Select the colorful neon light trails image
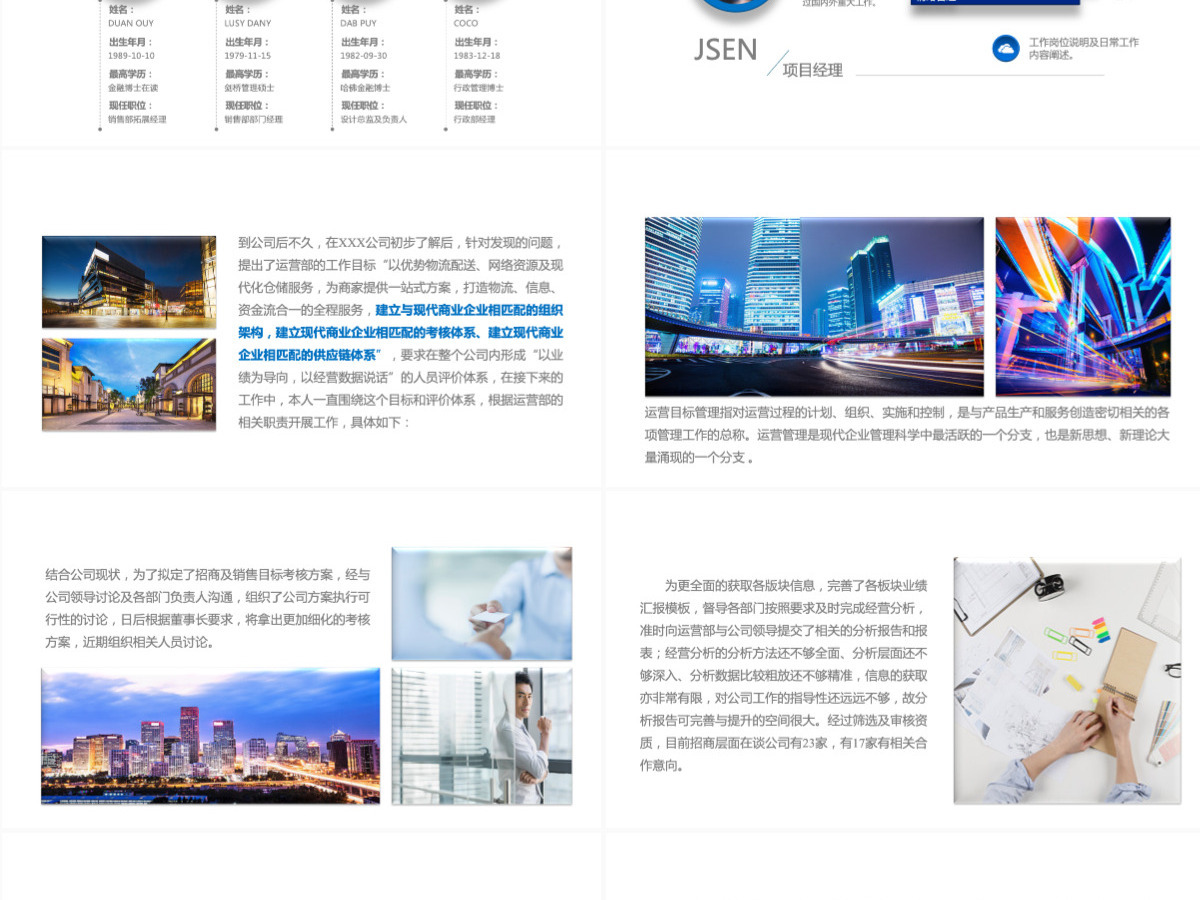This screenshot has height=900, width=1200. (x=1083, y=306)
